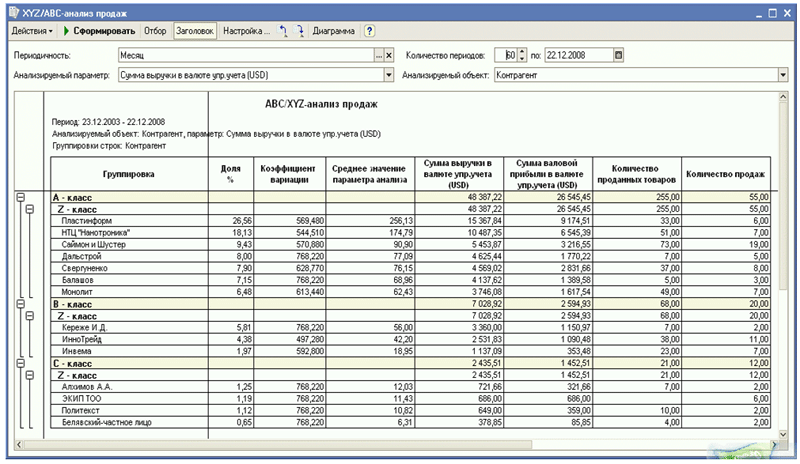Select the НТЦ "Нанотроника" row name

[x=95, y=232]
